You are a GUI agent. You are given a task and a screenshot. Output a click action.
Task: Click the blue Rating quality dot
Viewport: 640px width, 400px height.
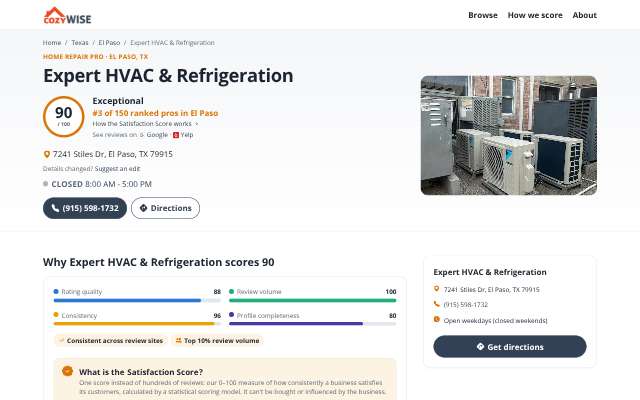pyautogui.click(x=56, y=291)
